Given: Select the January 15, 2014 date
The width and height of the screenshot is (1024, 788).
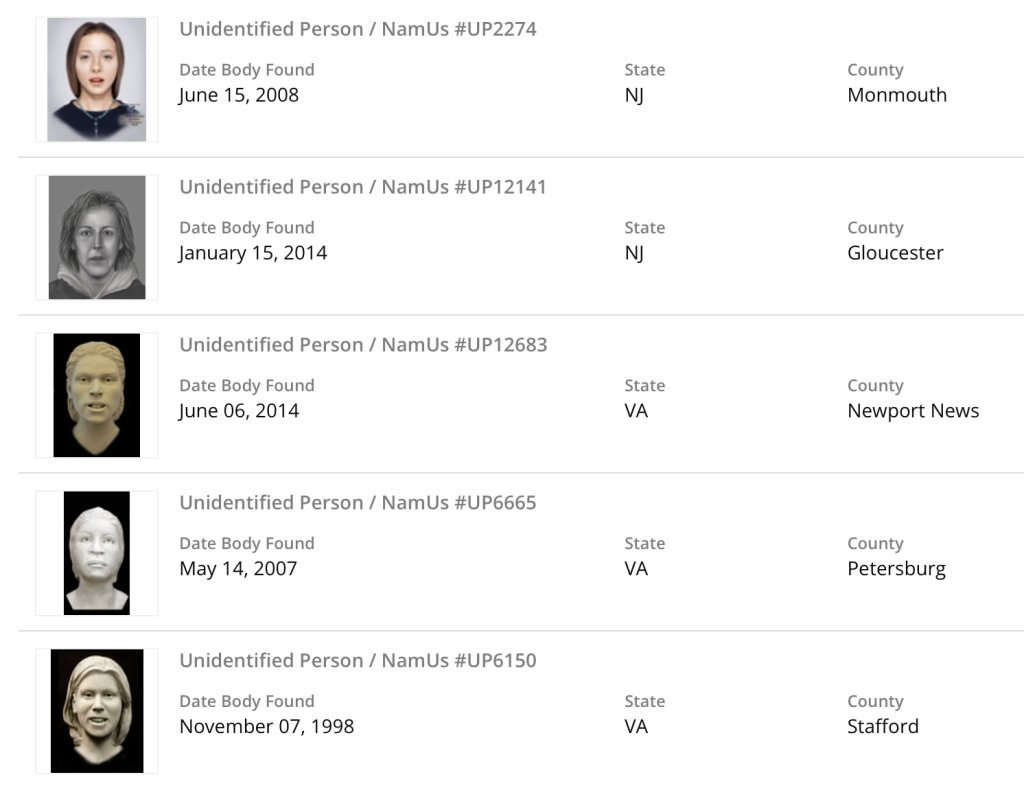Looking at the screenshot, I should point(253,253).
